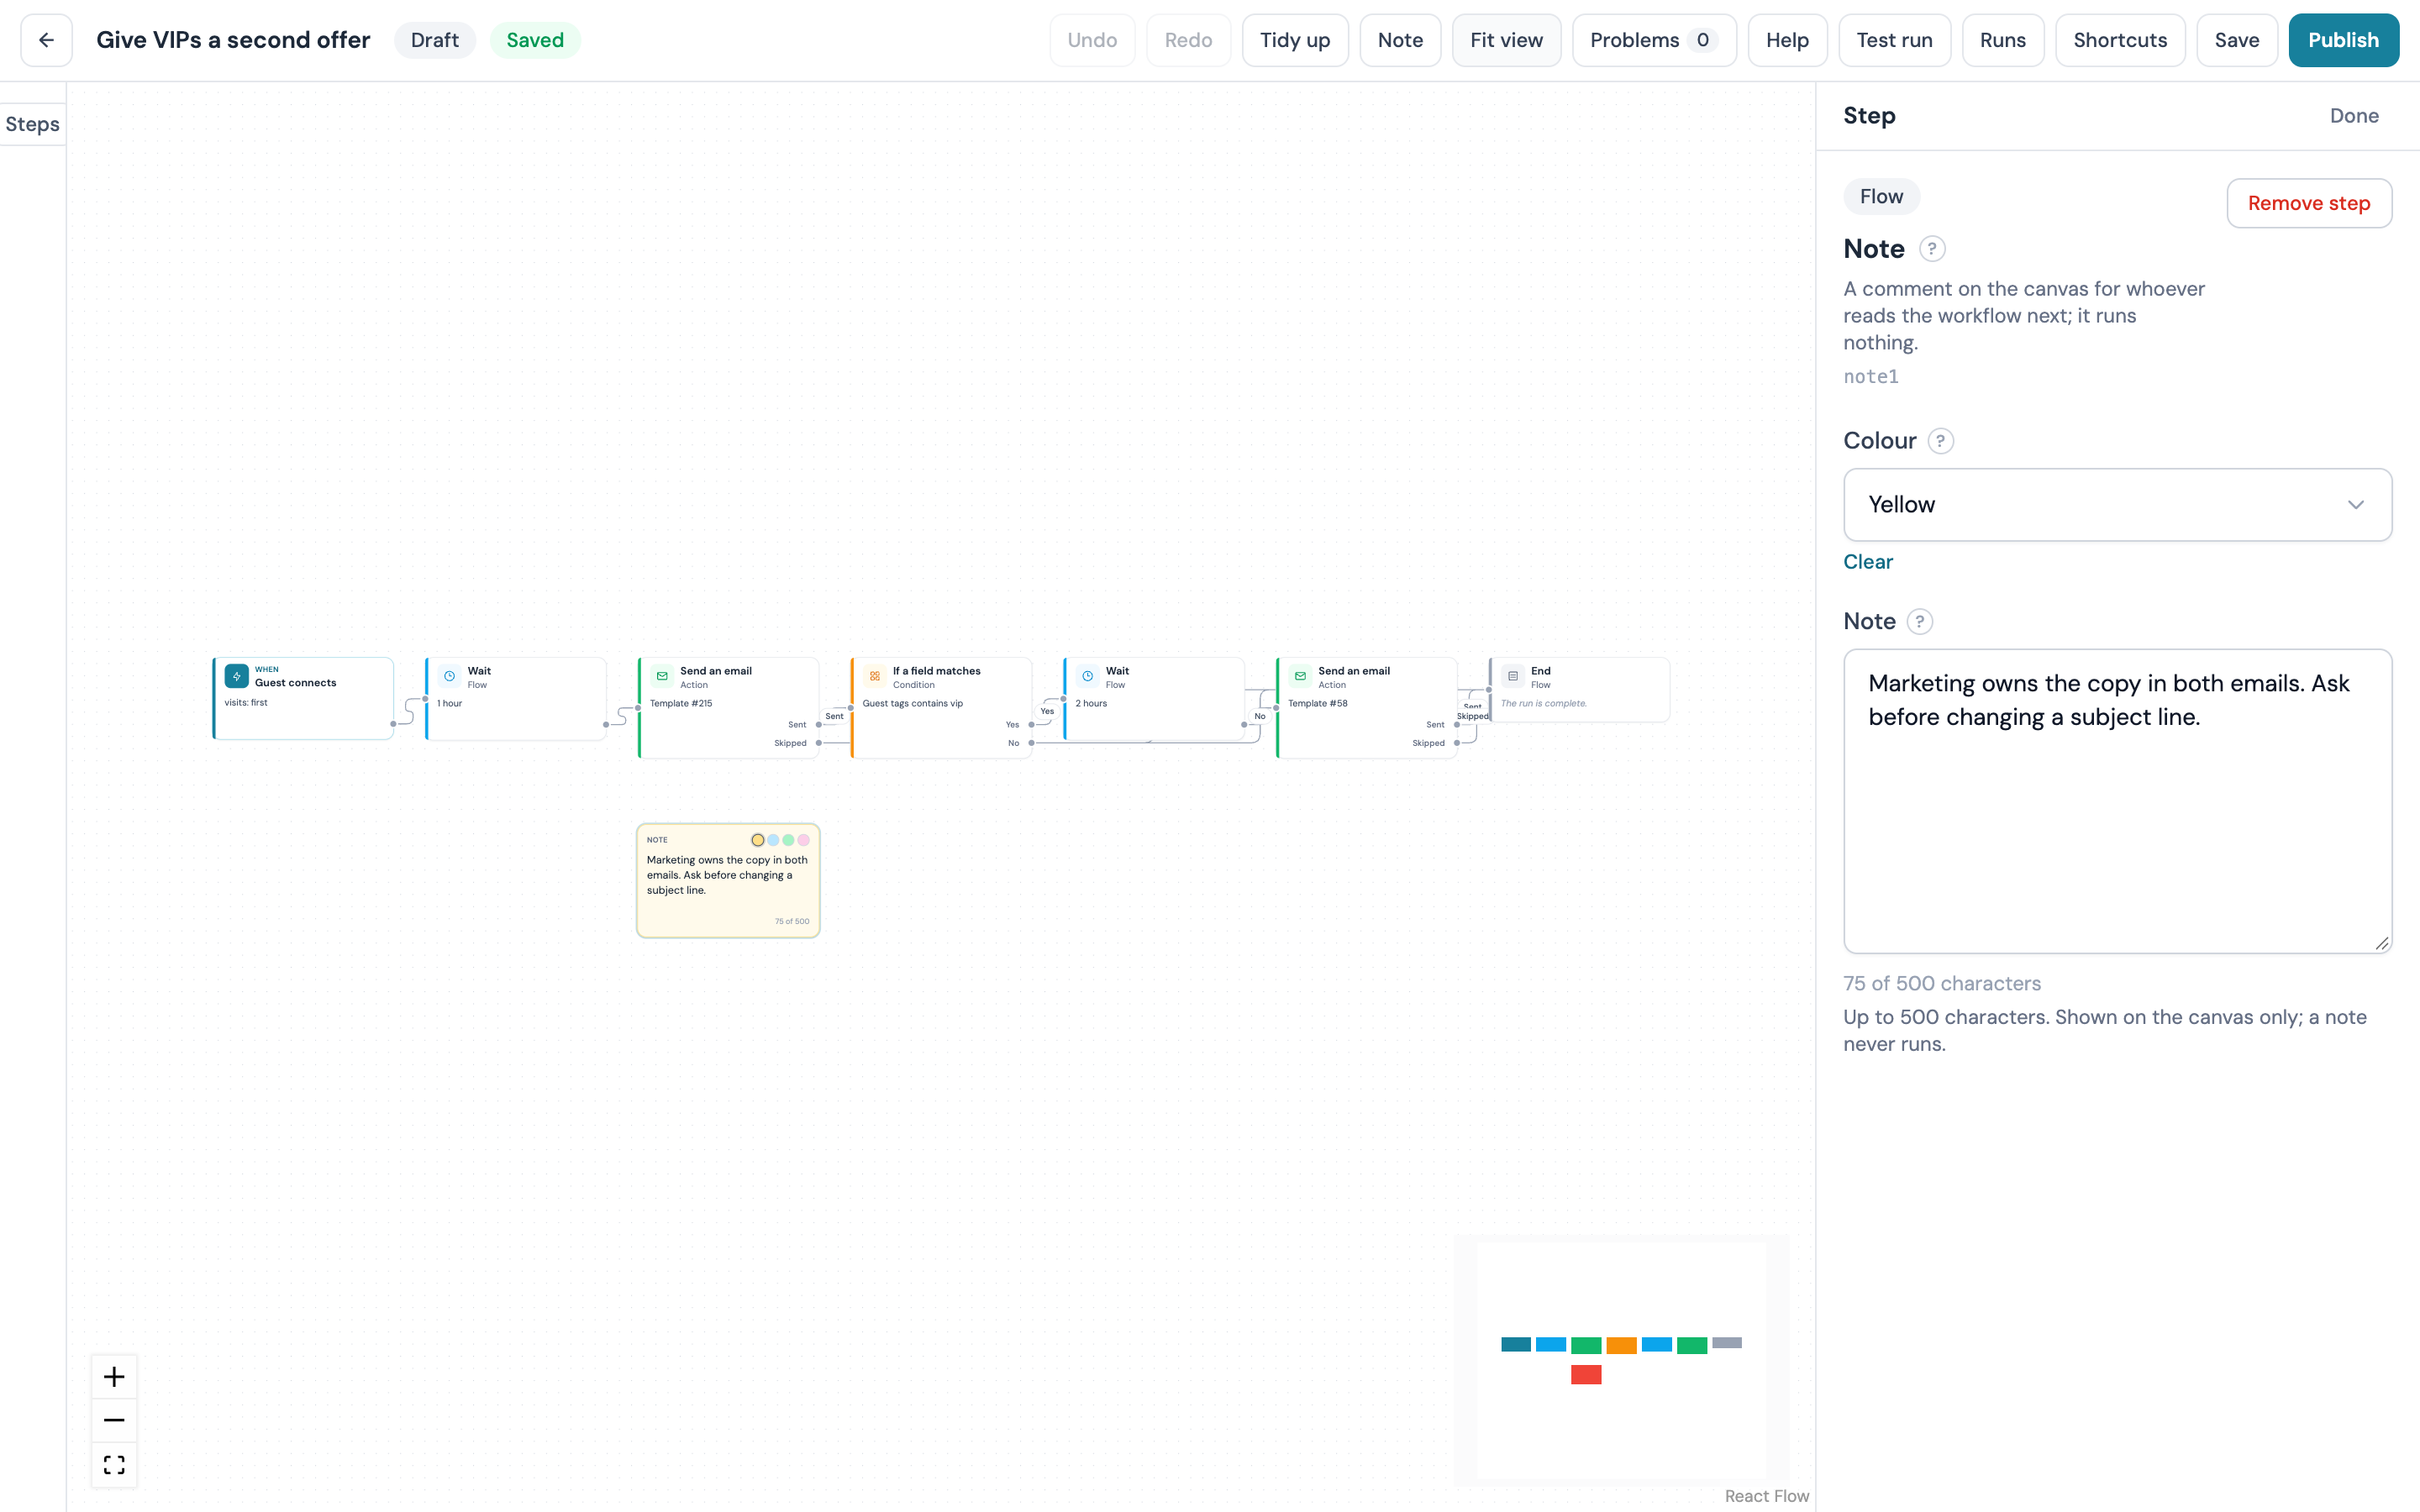Select the If a field matches condition icon

pos(875,676)
